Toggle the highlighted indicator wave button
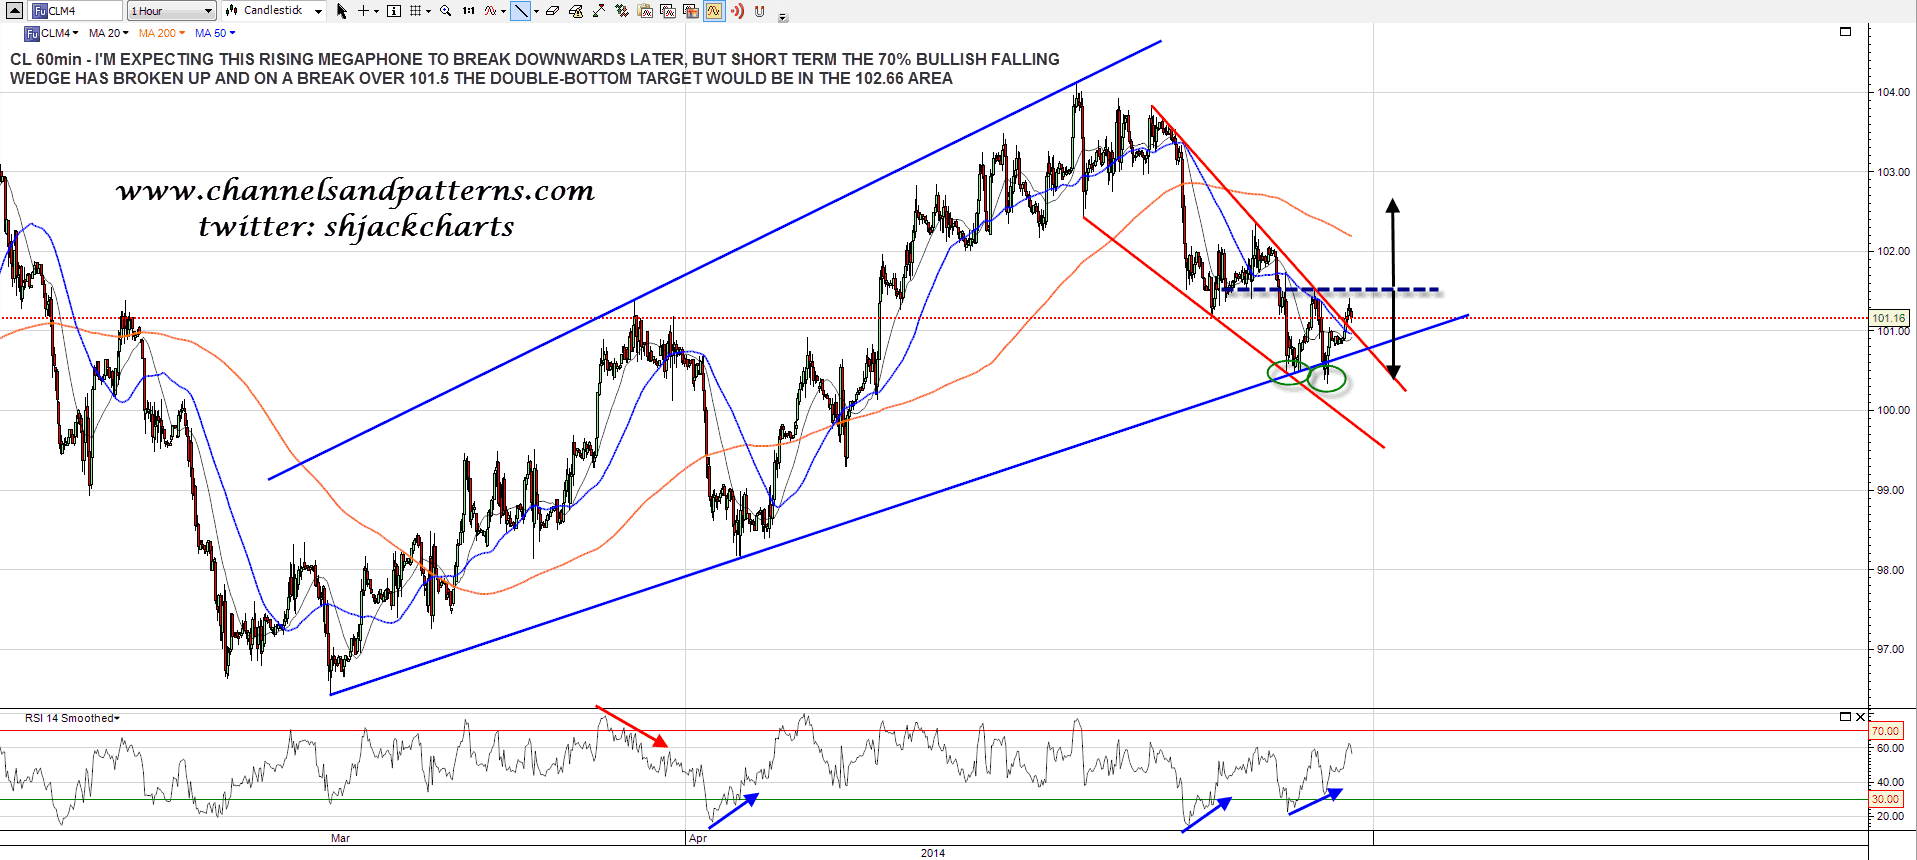 click(x=713, y=11)
